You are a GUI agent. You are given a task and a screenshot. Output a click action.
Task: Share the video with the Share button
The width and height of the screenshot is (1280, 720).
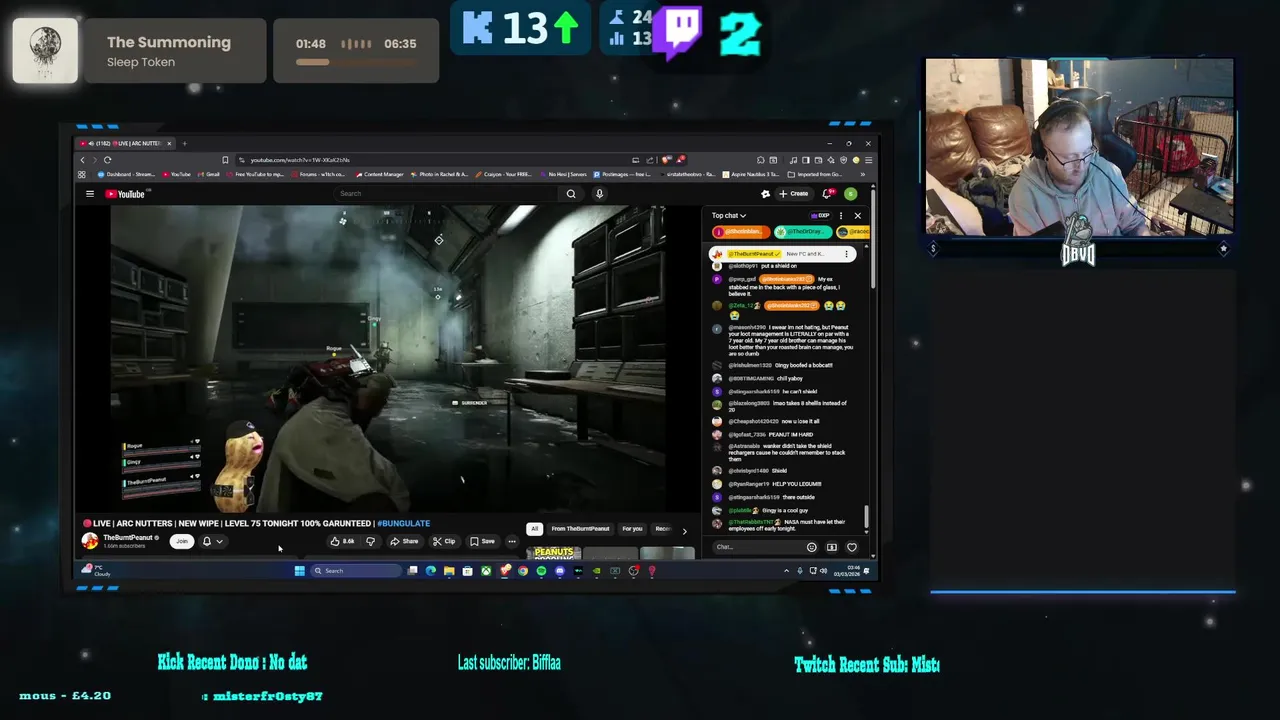coord(405,541)
